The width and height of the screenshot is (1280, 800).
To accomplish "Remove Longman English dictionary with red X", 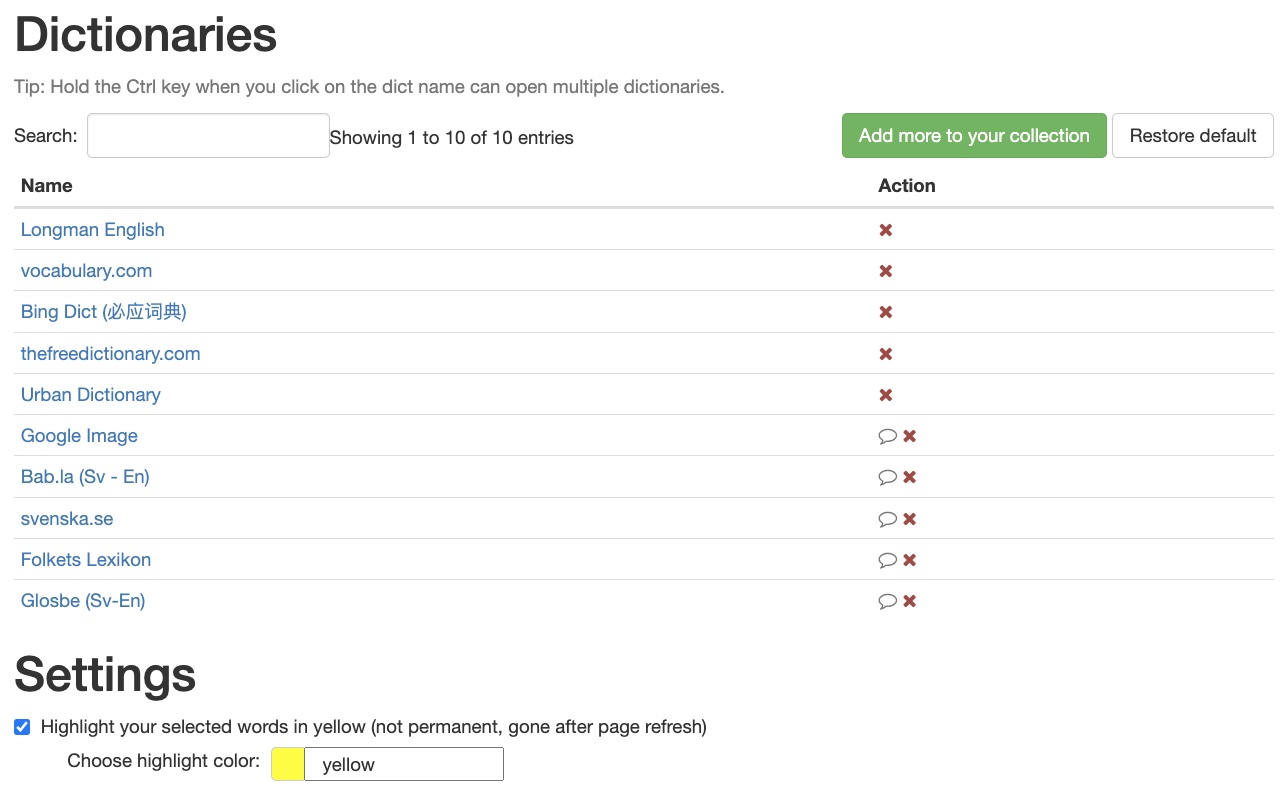I will click(x=885, y=230).
